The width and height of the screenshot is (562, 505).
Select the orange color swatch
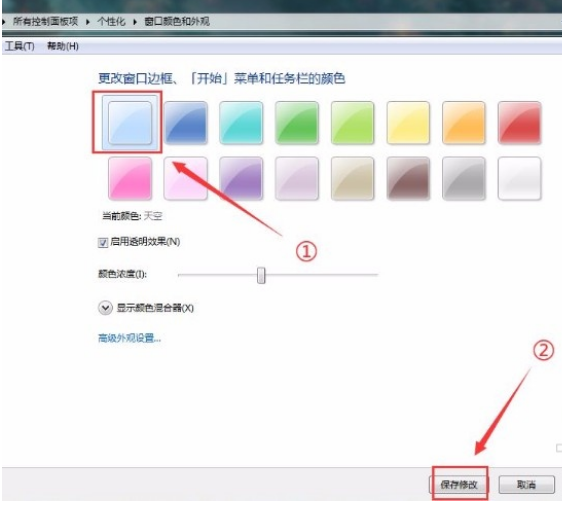point(464,123)
